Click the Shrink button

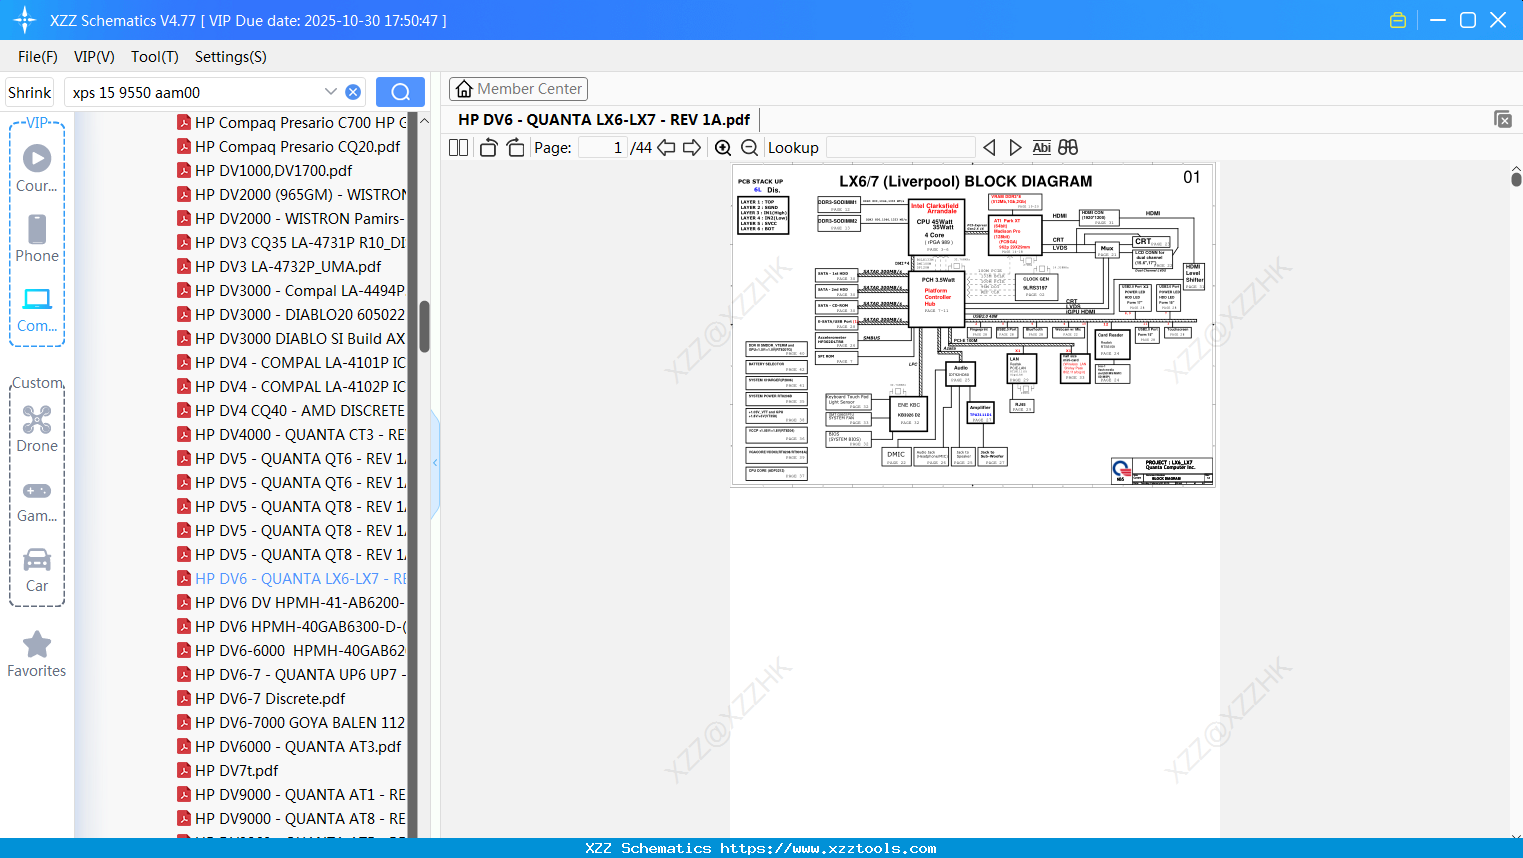29,92
